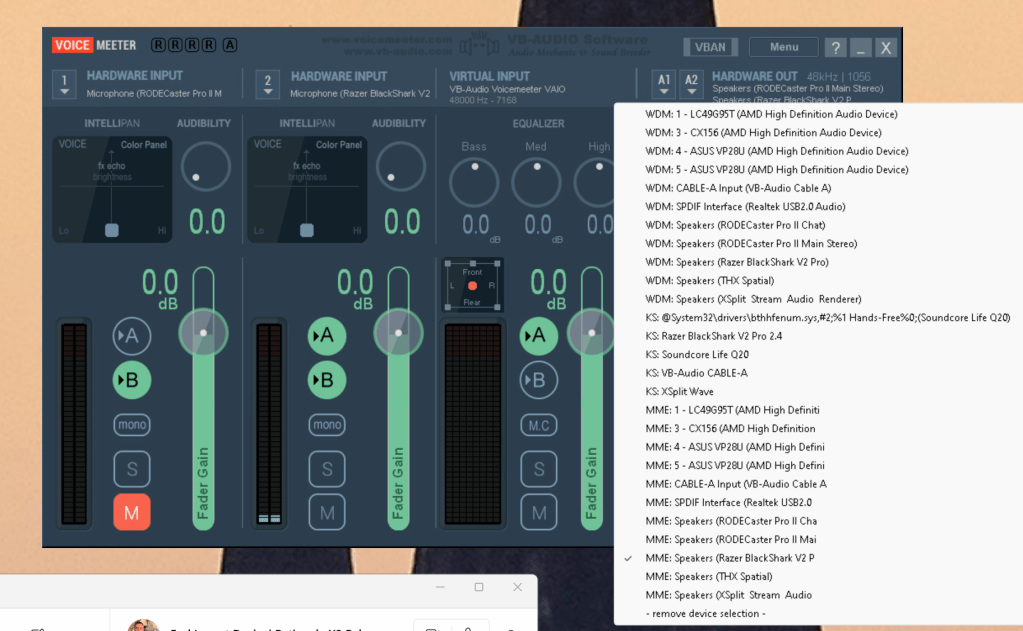Open the Voicemeeter Menu
The image size is (1023, 631).
[784, 47]
